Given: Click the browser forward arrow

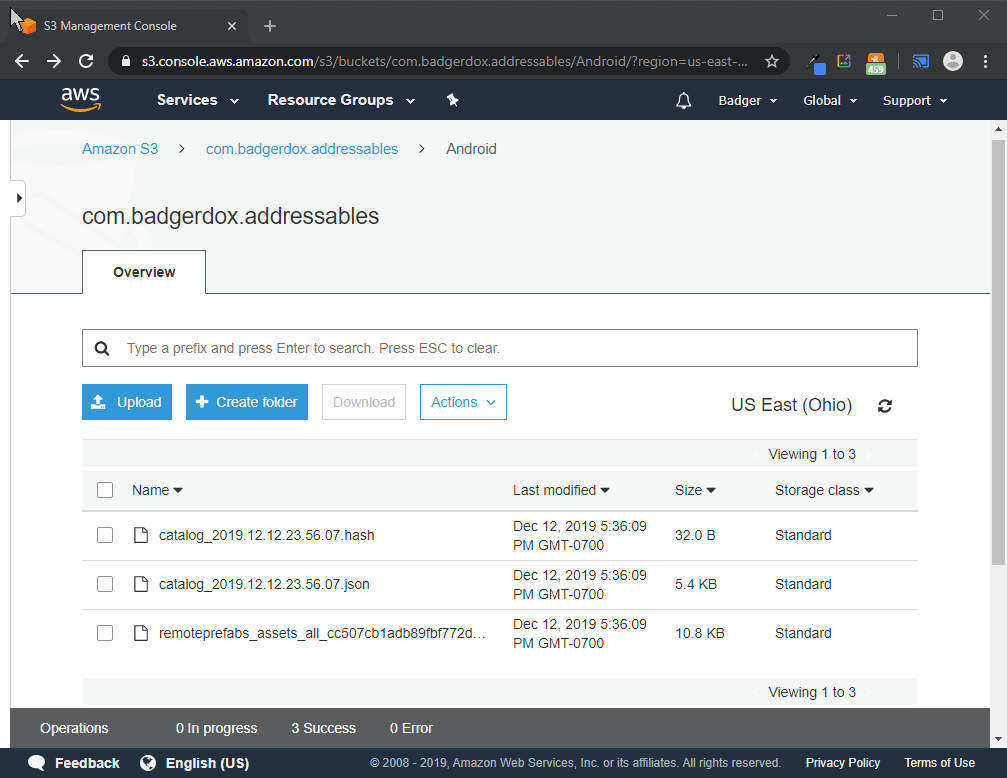Looking at the screenshot, I should (54, 61).
